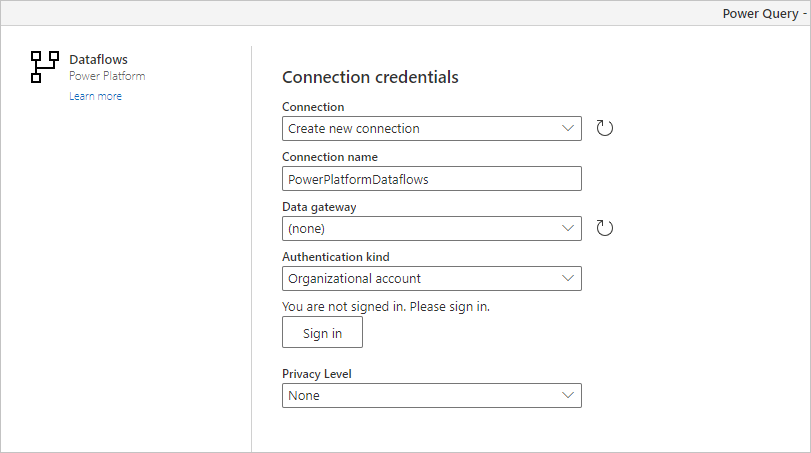Open the Privacy Level None dropdown
This screenshot has height=453, width=811.
[431, 395]
